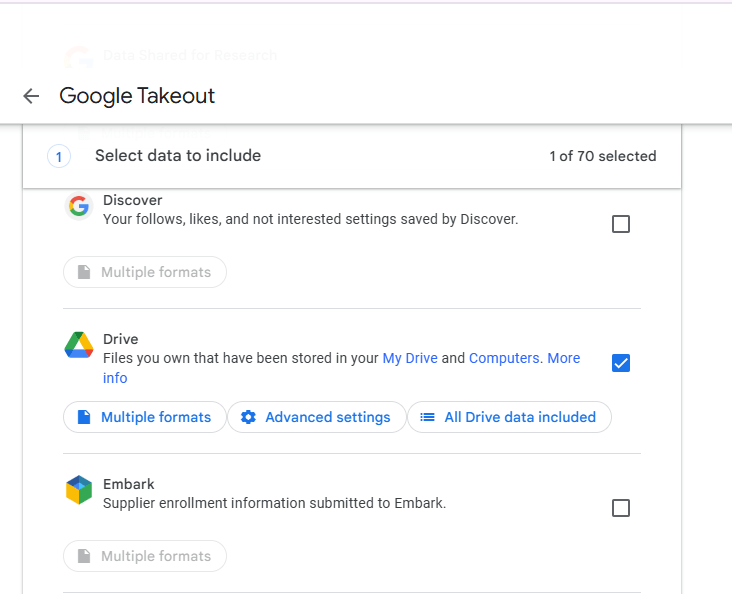Click All Drive data included button
The height and width of the screenshot is (594, 732).
509,417
